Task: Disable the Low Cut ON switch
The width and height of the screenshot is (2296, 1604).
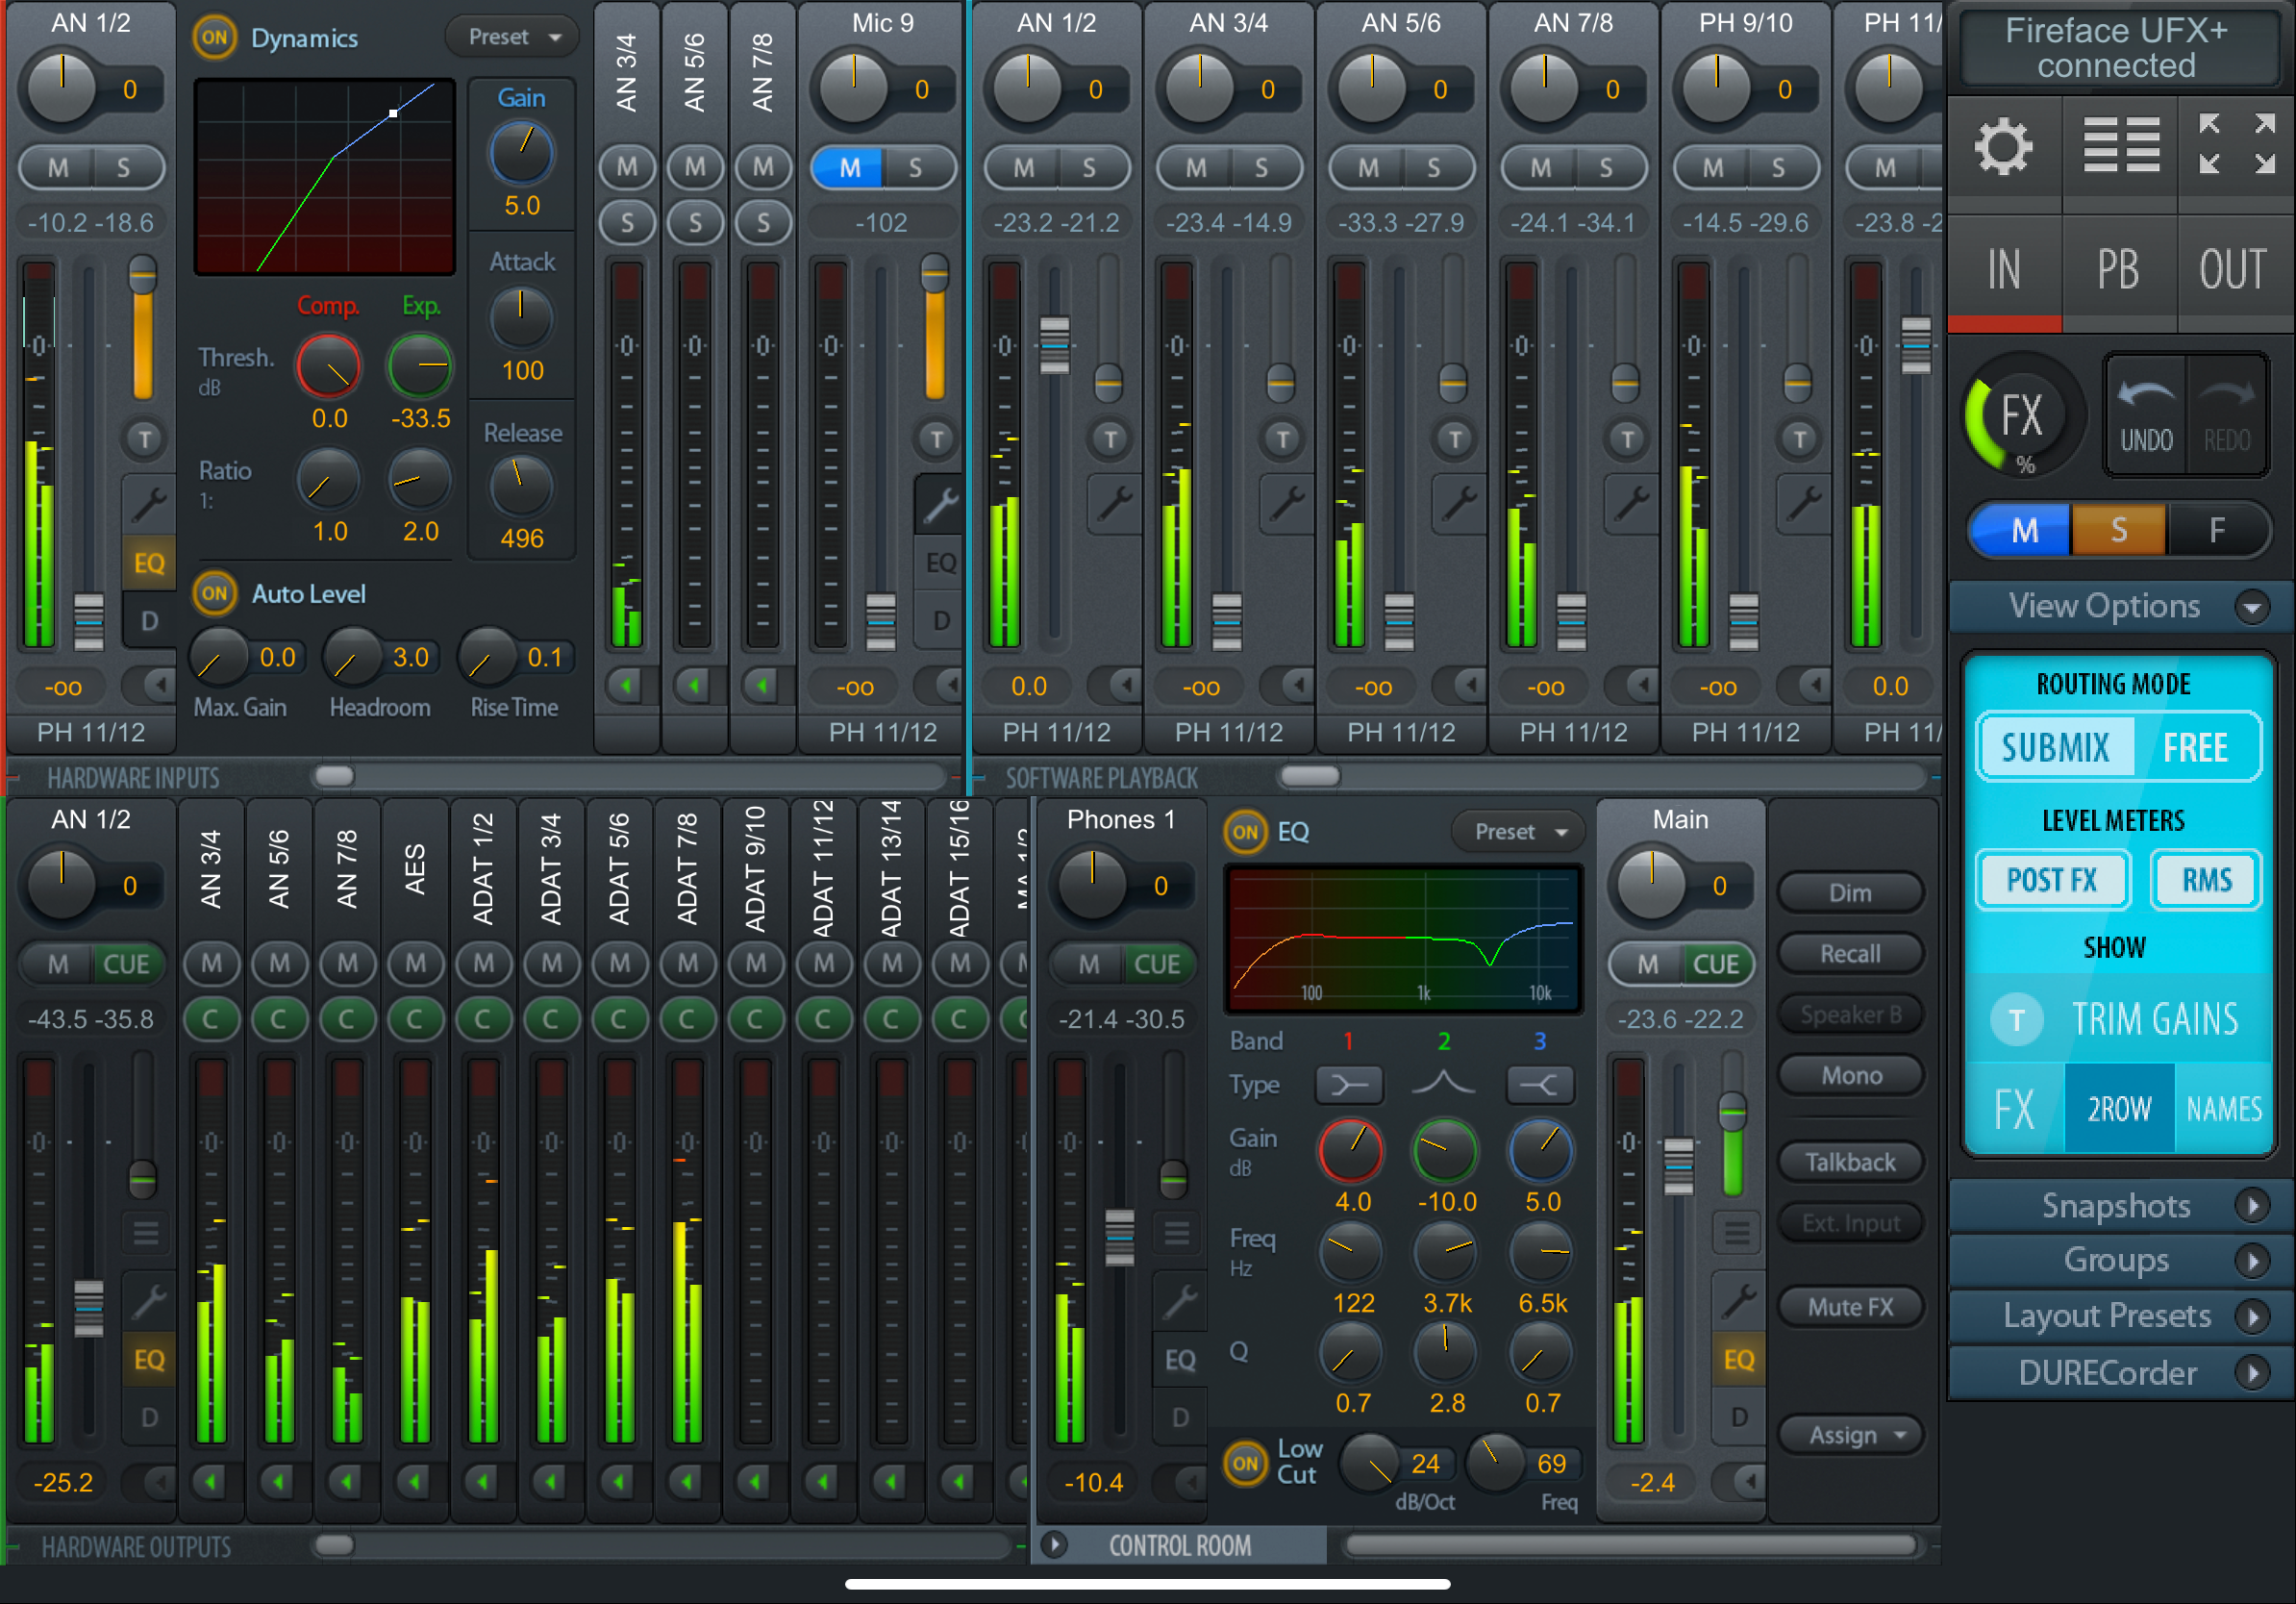Action: [x=1245, y=1463]
